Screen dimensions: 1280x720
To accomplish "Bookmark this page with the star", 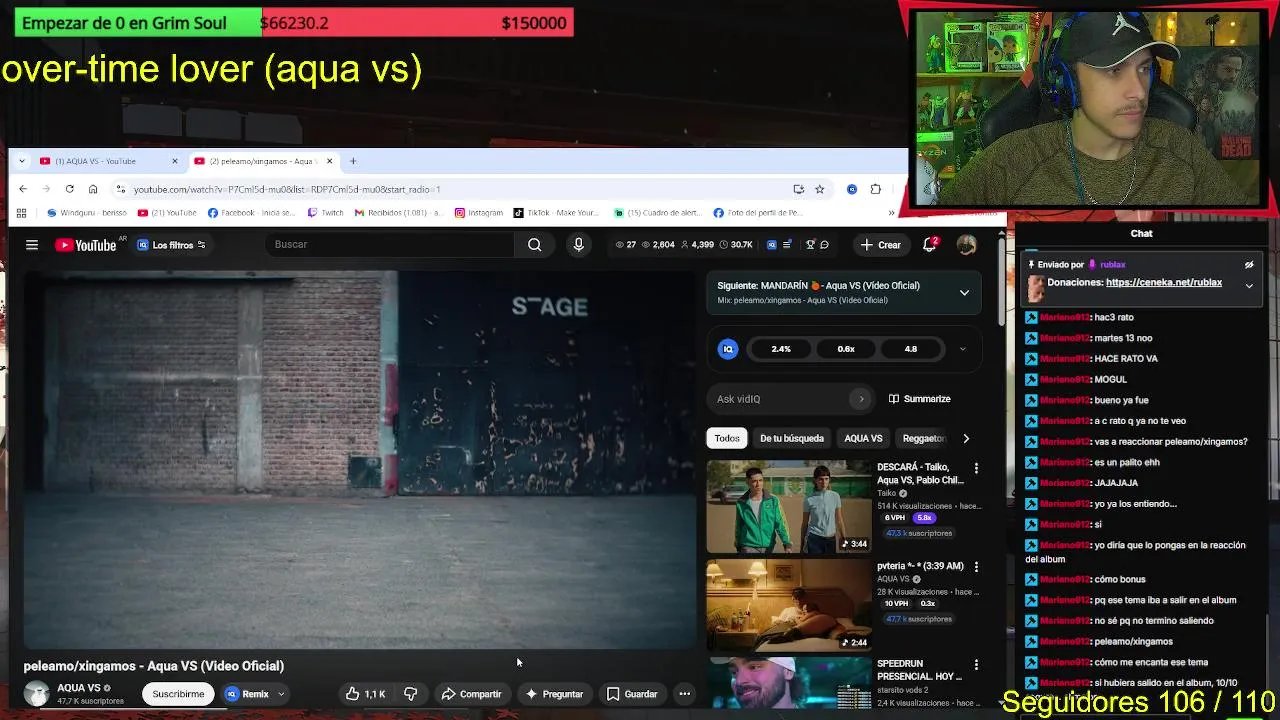I will (x=819, y=189).
